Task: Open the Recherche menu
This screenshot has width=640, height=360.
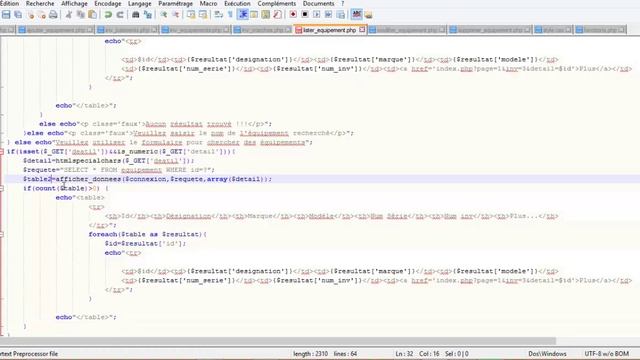Action: coord(40,3)
